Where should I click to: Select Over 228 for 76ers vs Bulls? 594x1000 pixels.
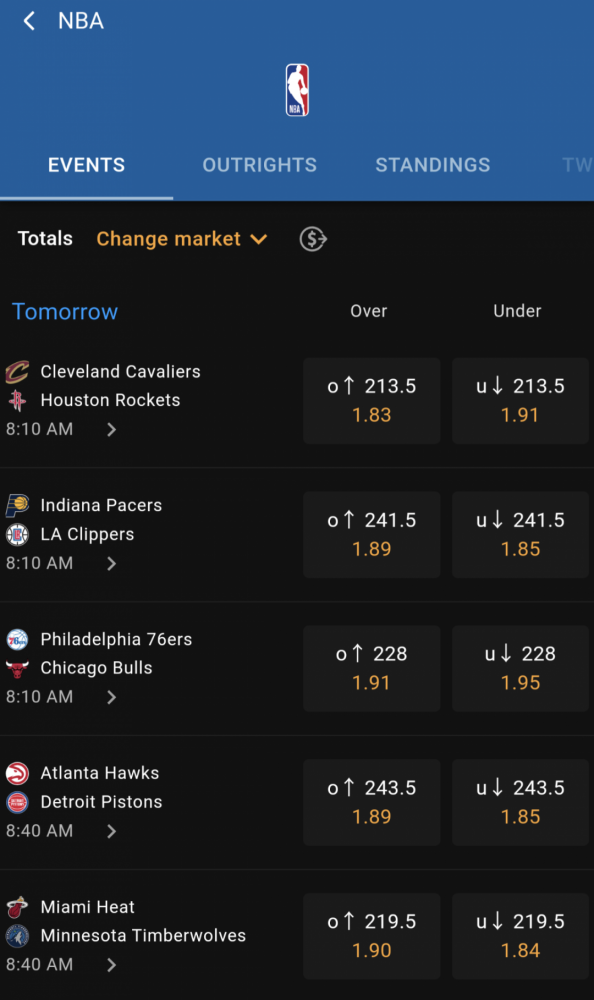point(372,668)
